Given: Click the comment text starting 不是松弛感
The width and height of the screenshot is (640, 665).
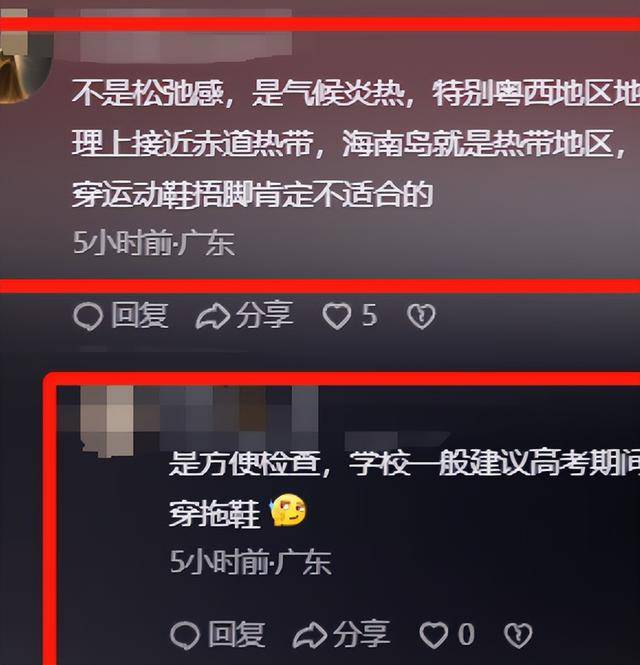Looking at the screenshot, I should 356,144.
